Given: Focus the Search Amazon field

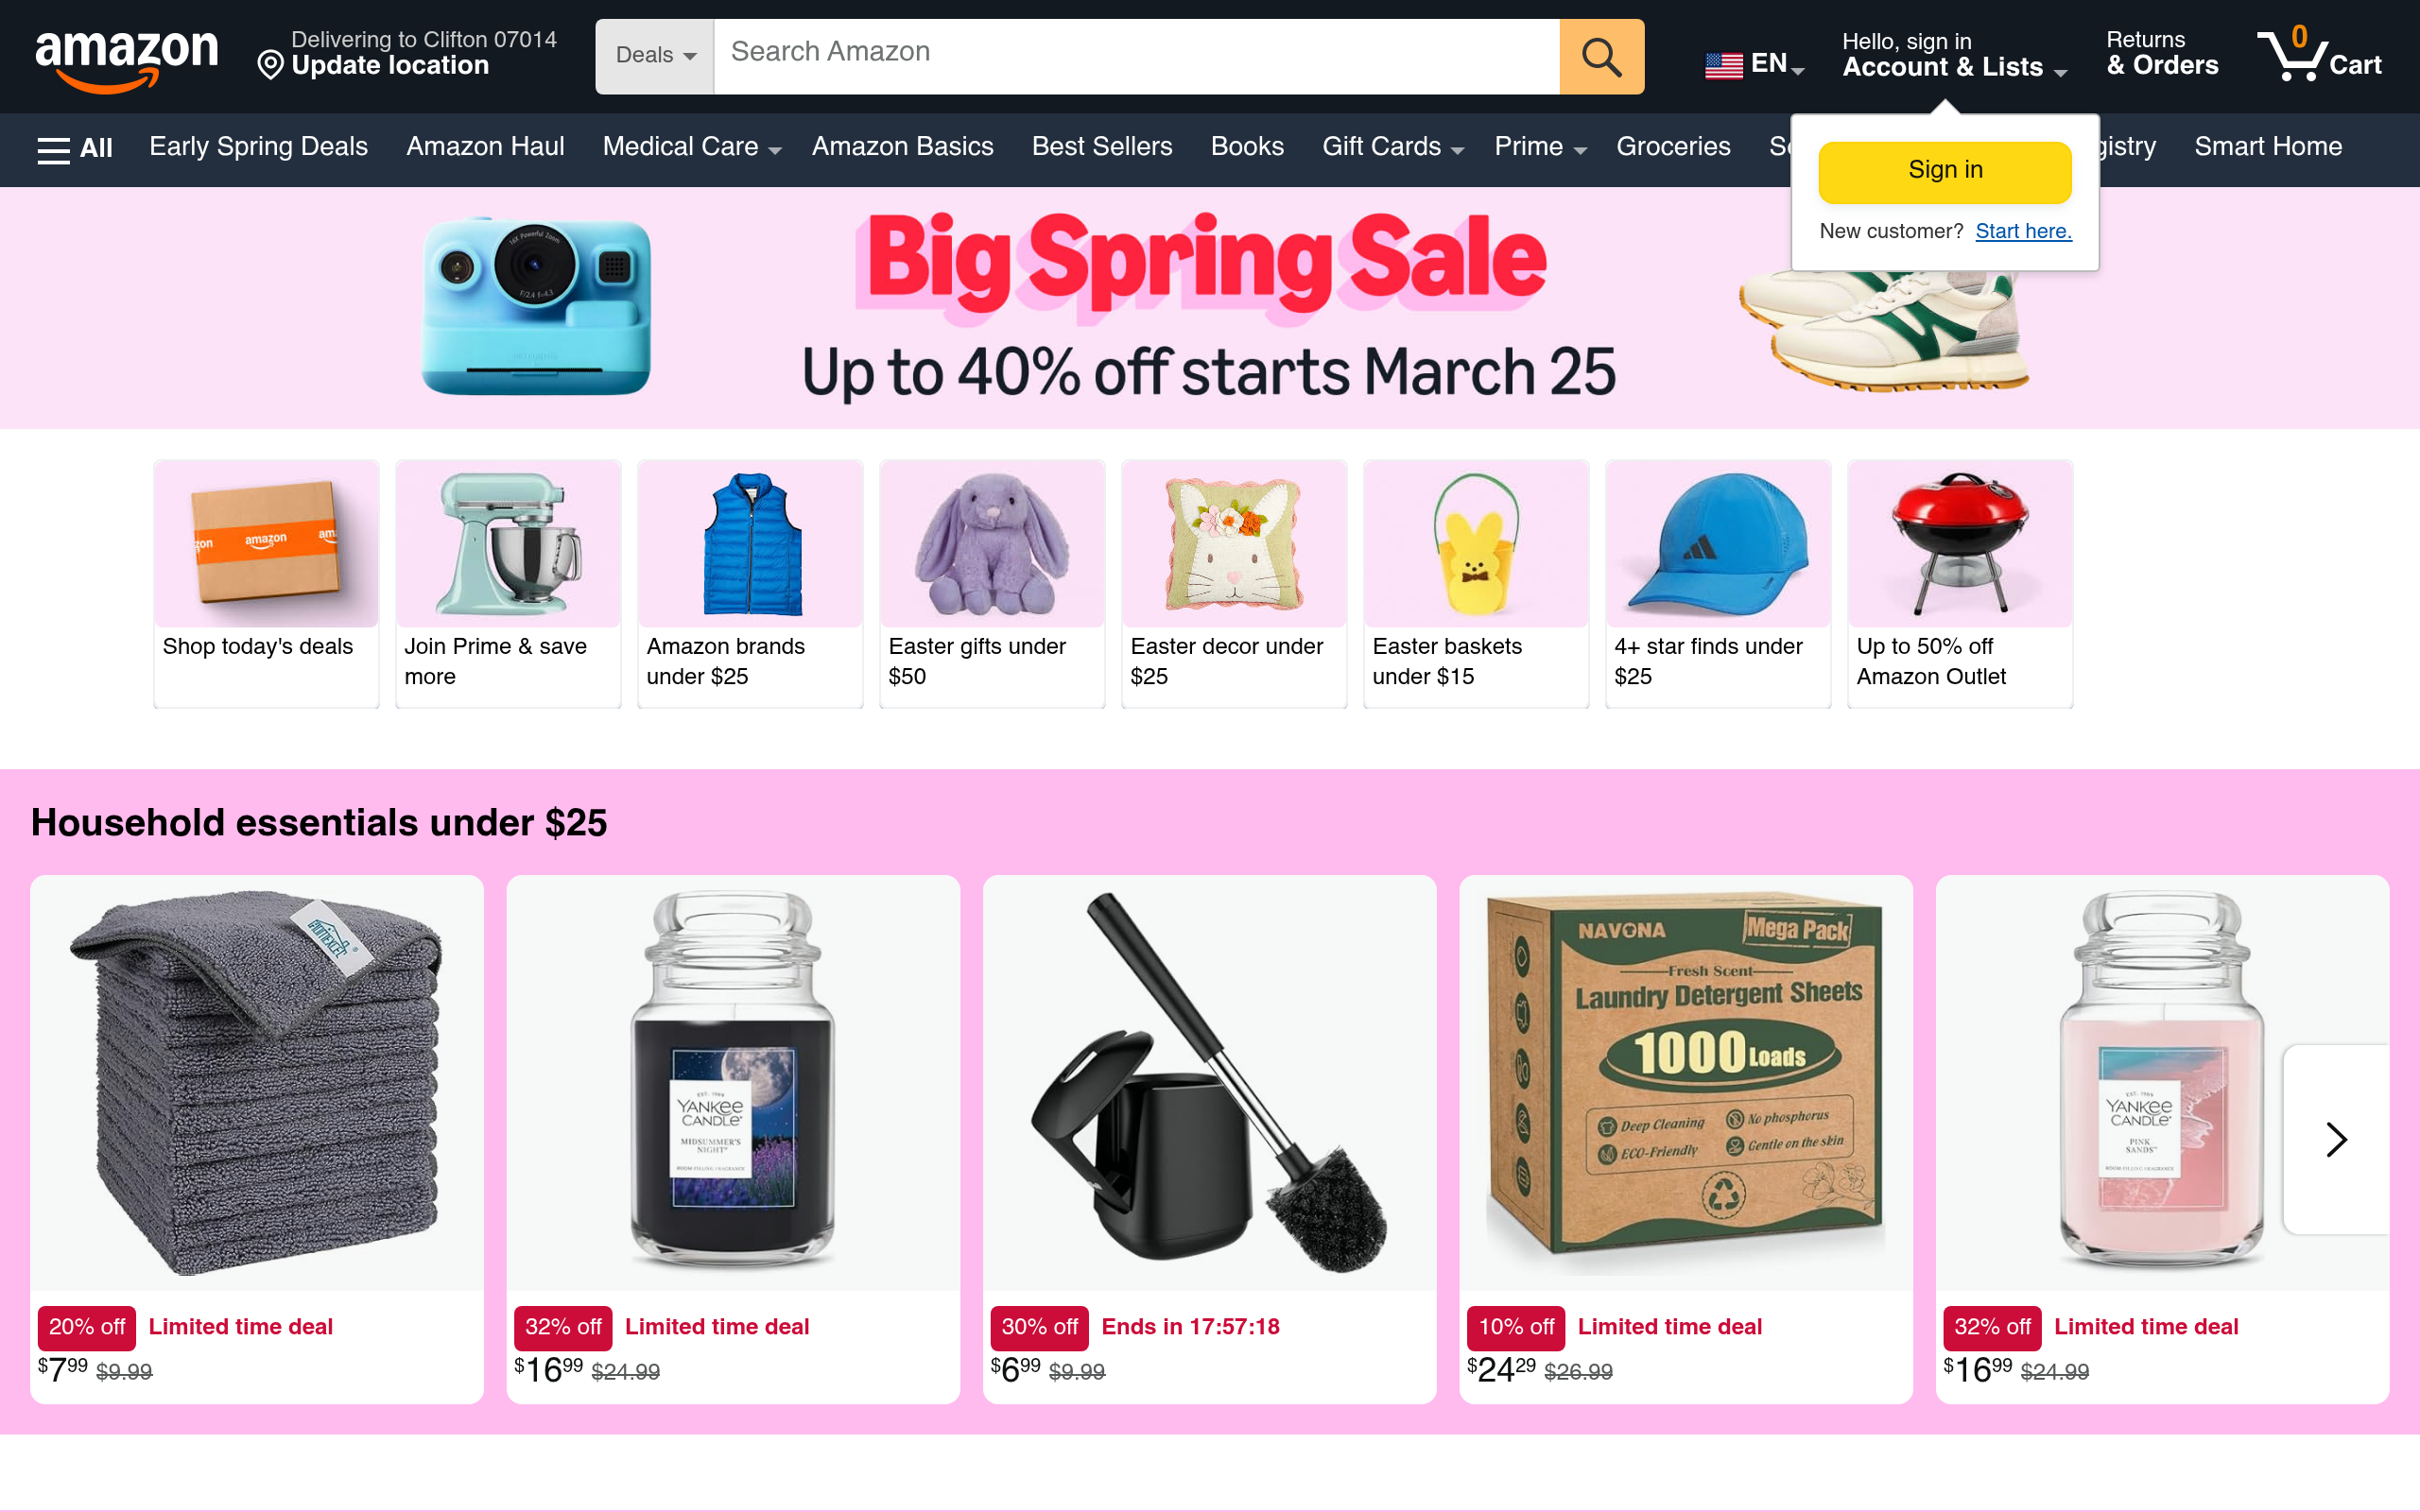Looking at the screenshot, I should tap(1136, 56).
